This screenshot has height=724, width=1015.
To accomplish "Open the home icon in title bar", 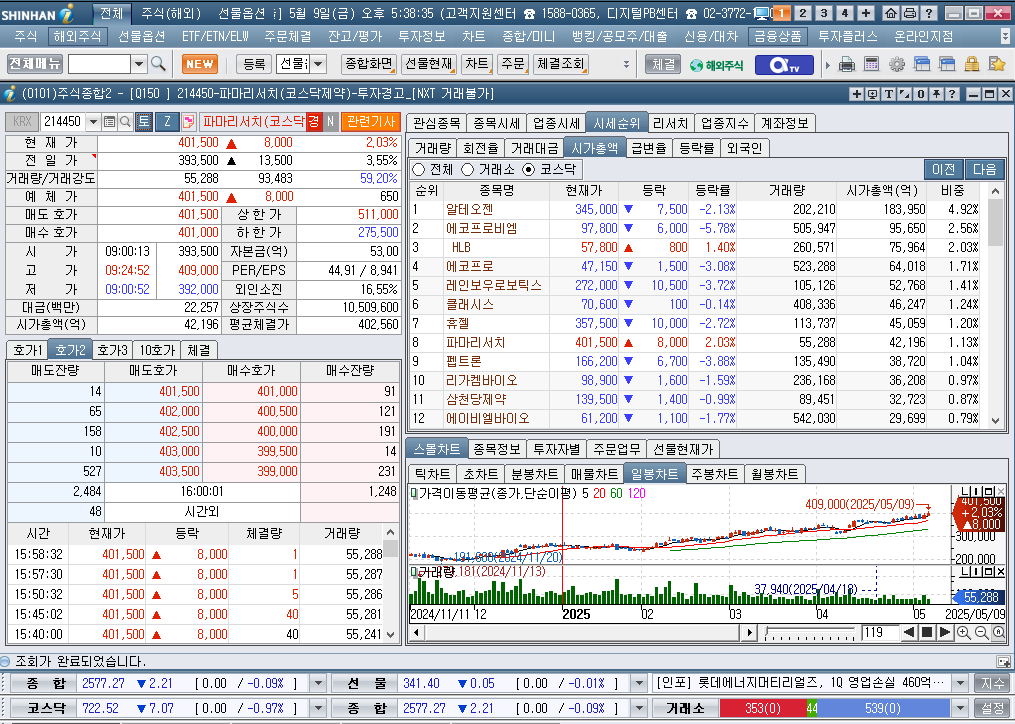I will (x=891, y=13).
